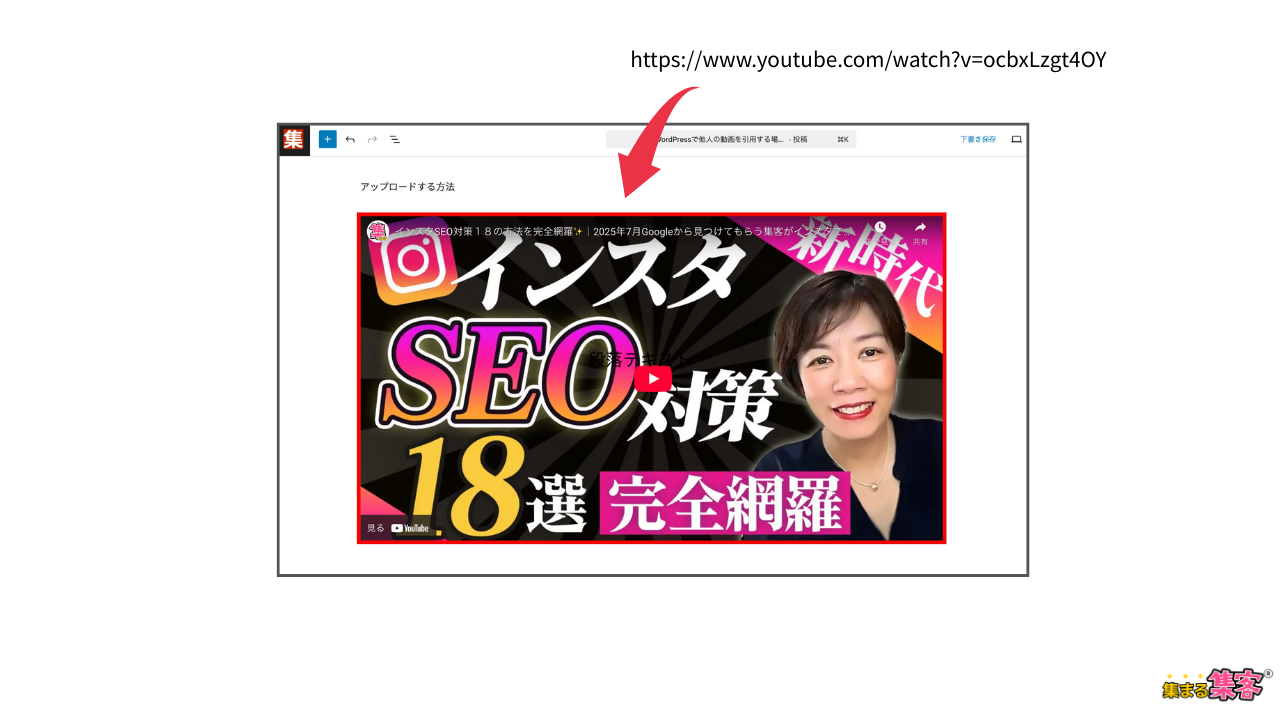Click the blue block inserter plus button
Screen dimensions: 1280x720
tap(327, 139)
